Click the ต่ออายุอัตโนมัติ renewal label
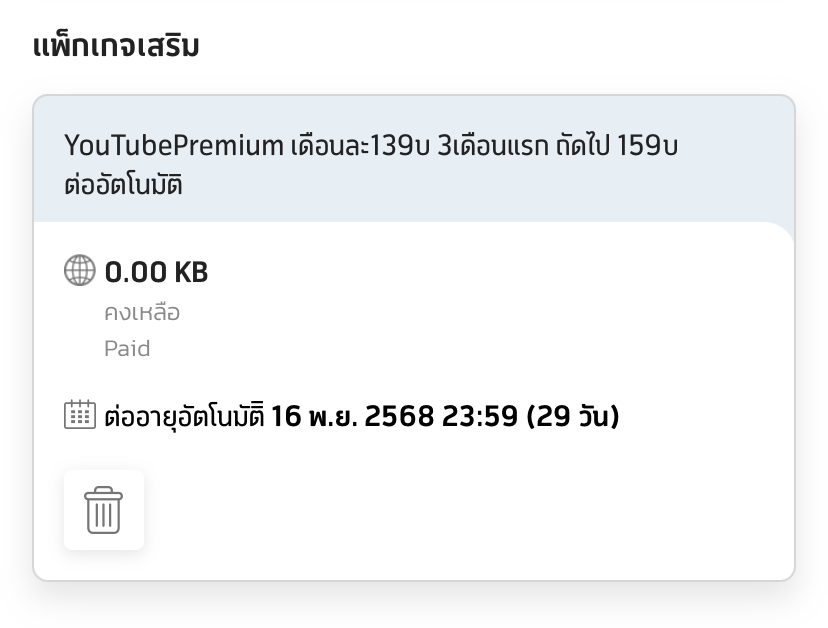Image resolution: width=828 pixels, height=628 pixels. pyautogui.click(x=184, y=416)
